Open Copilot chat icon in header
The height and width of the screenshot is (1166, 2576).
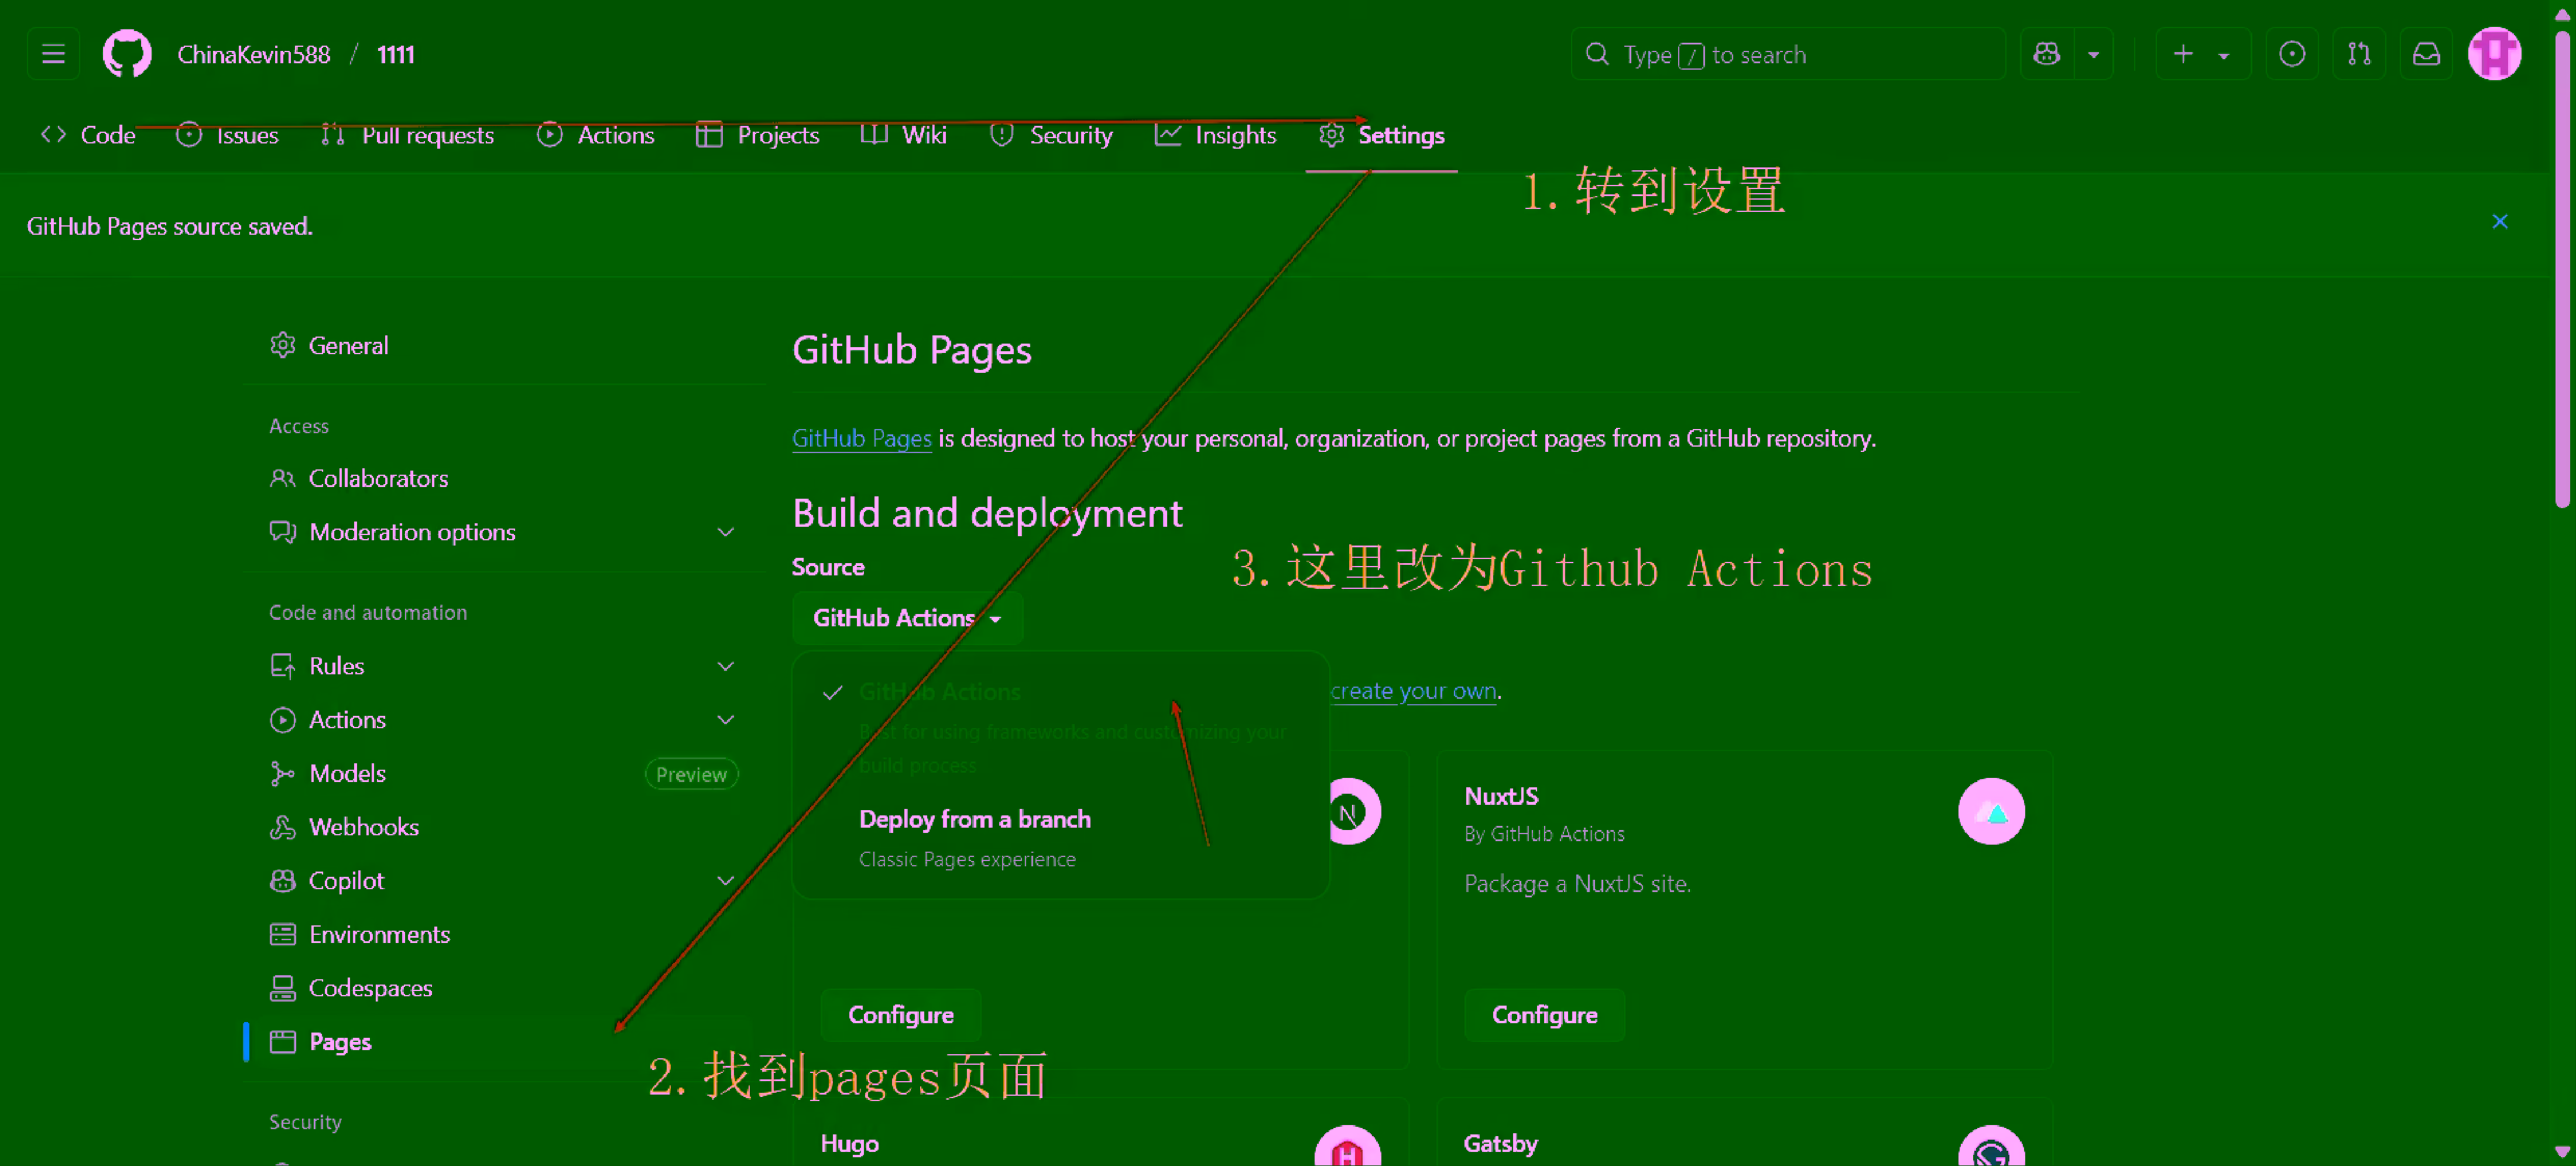2046,54
